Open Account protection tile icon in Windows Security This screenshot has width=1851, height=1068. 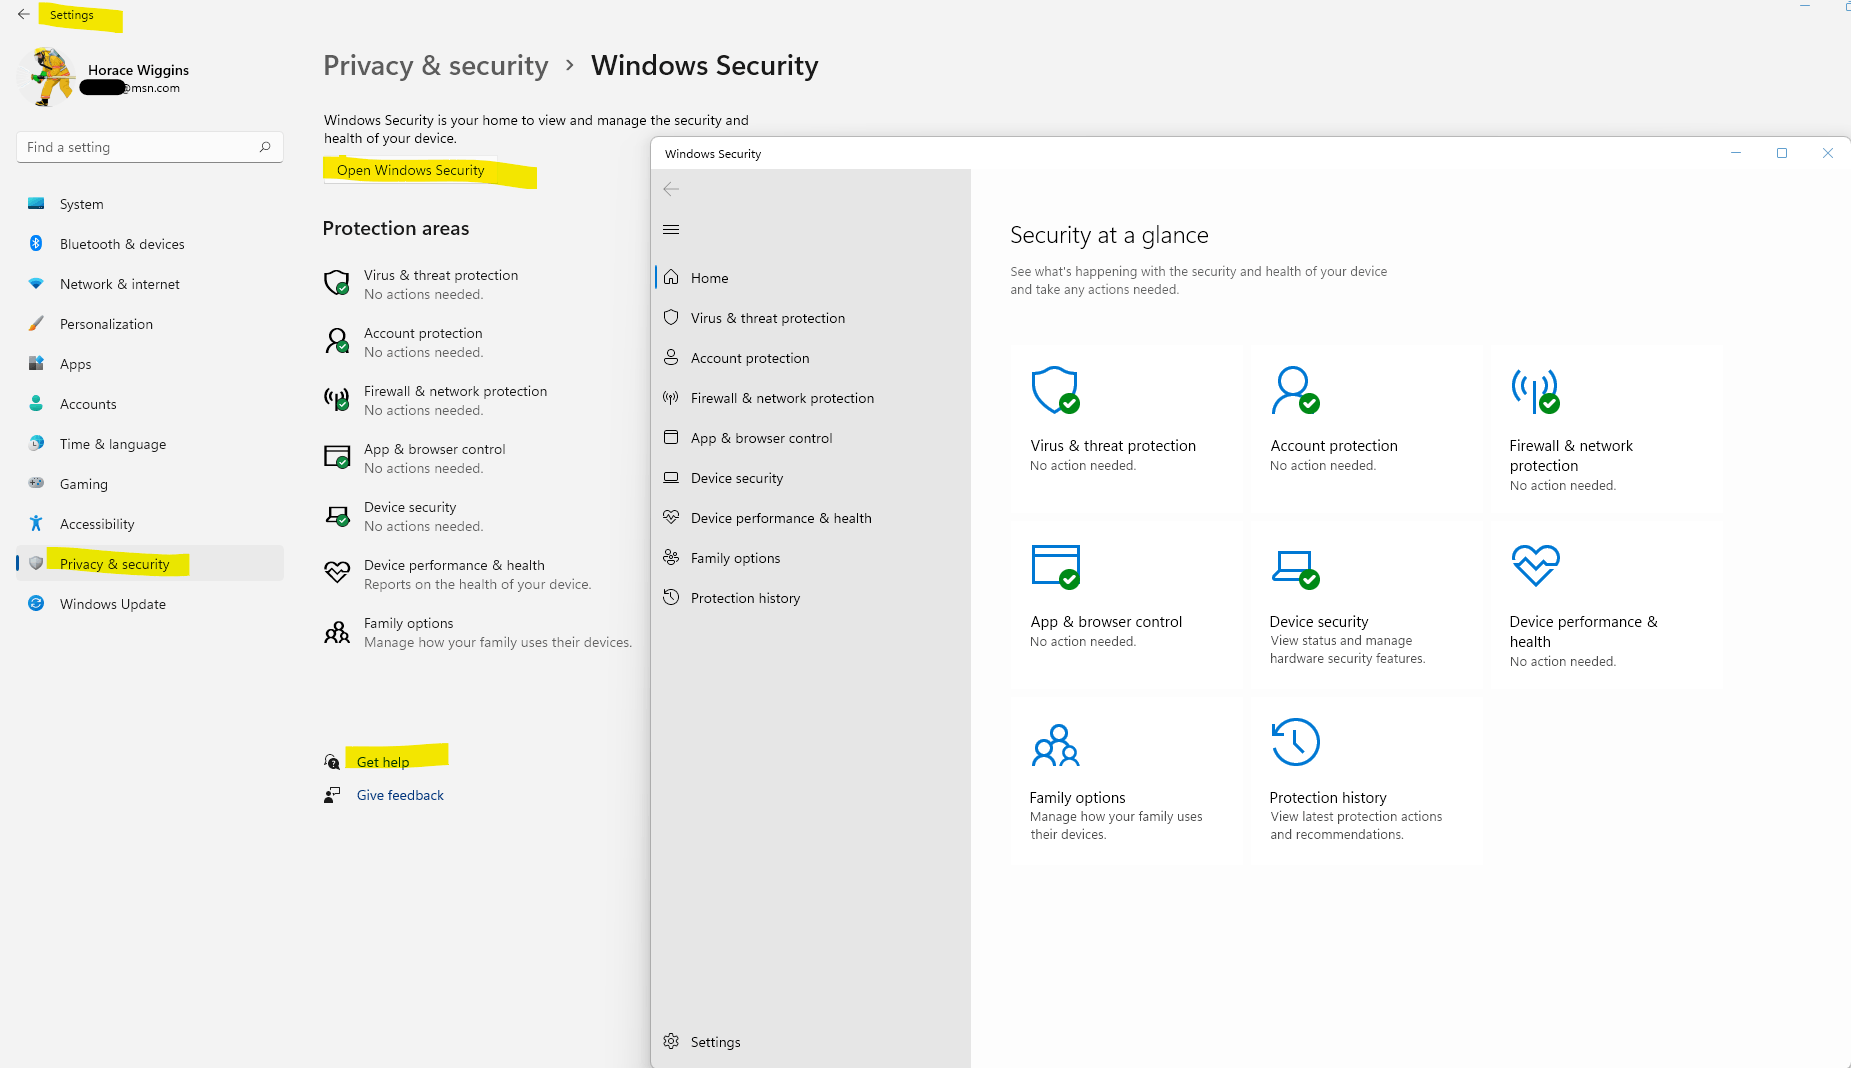coord(1295,390)
